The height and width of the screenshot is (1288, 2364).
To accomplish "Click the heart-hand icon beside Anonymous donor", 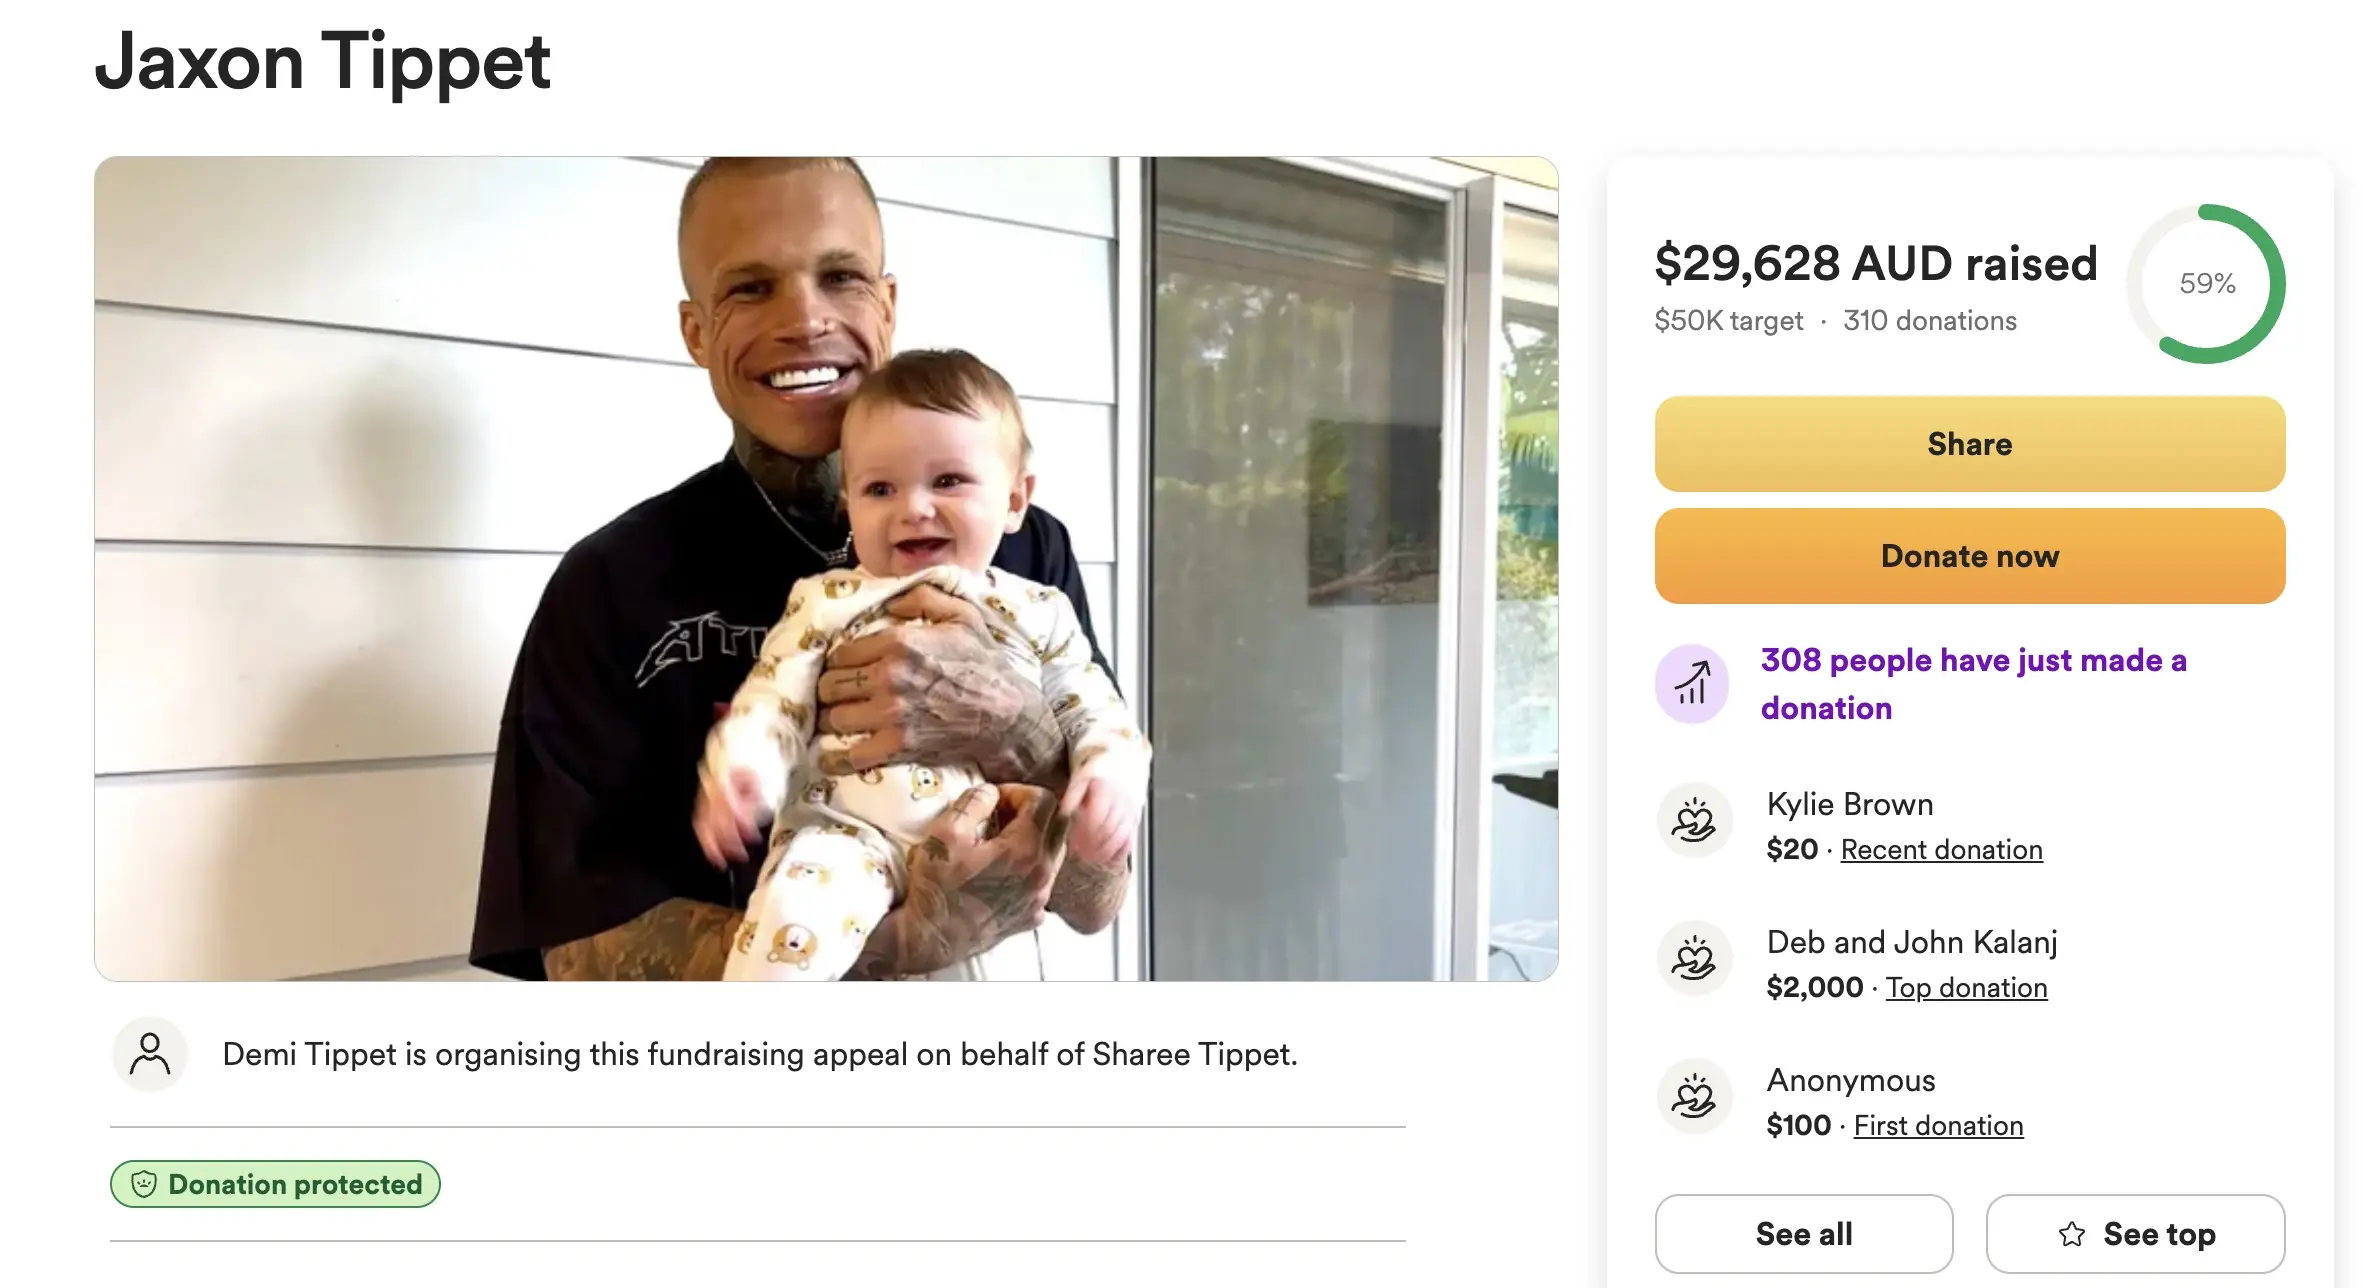I will coord(1694,1097).
